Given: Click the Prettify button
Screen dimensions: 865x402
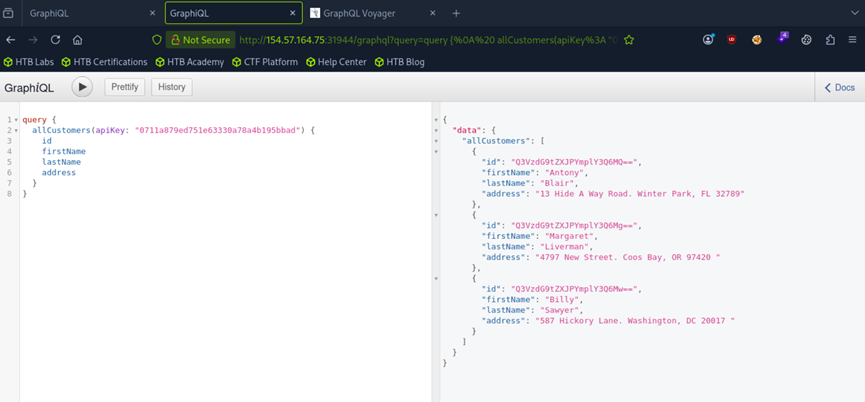Looking at the screenshot, I should click(x=125, y=87).
